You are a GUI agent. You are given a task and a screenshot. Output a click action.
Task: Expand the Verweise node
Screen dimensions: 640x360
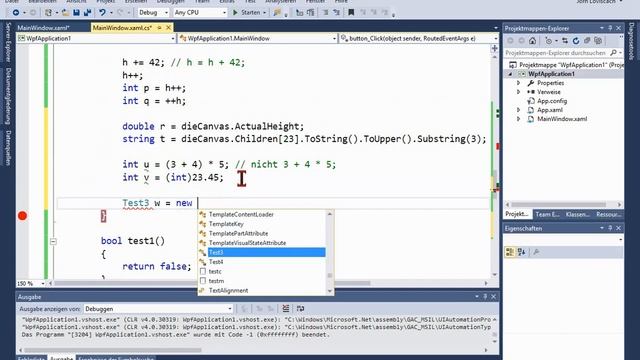(x=518, y=92)
